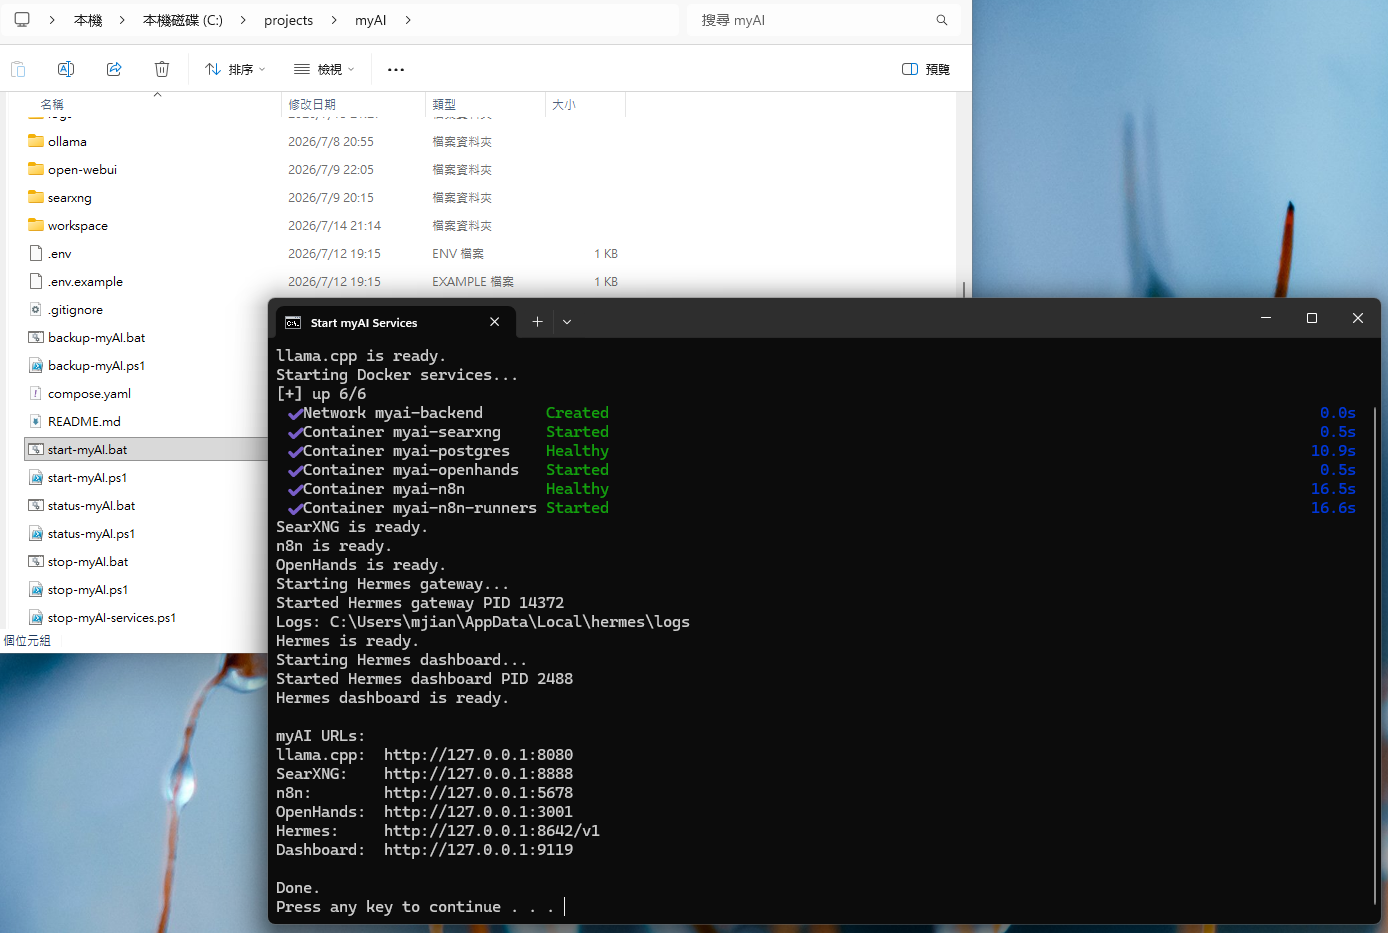1388x933 pixels.
Task: Expand chevron after myAI breadcrumb
Action: [408, 20]
